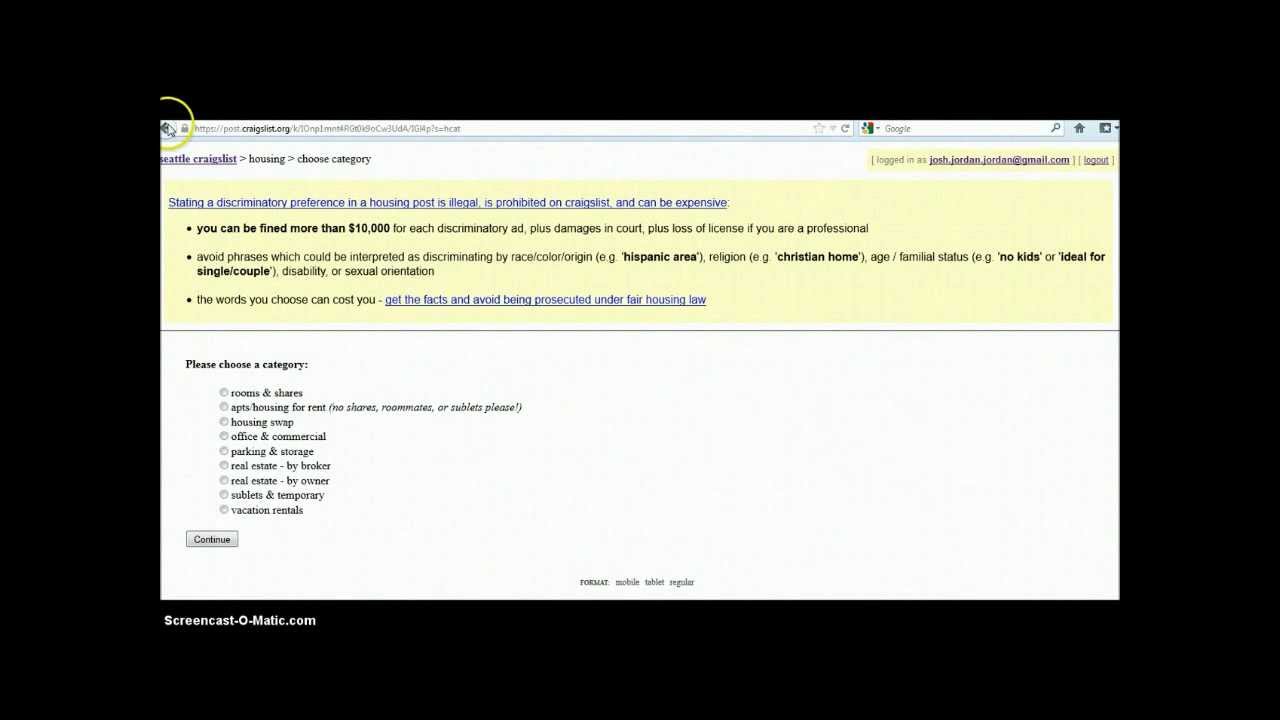Choose real estate - by owner
This screenshot has height=720, width=1280.
224,480
